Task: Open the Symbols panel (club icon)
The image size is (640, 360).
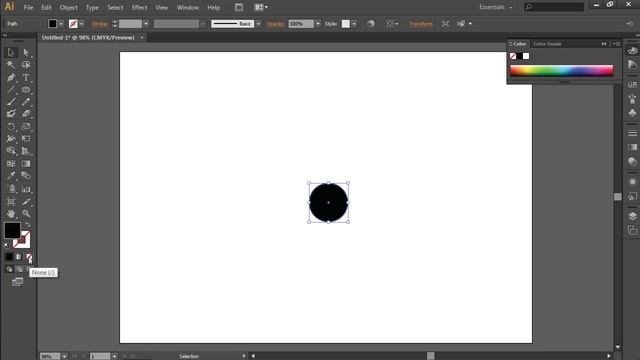Action: tap(632, 112)
